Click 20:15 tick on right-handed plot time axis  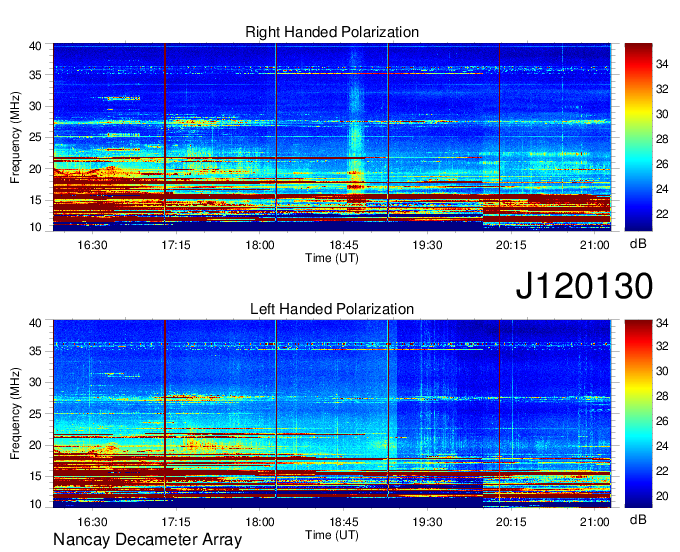coord(511,245)
